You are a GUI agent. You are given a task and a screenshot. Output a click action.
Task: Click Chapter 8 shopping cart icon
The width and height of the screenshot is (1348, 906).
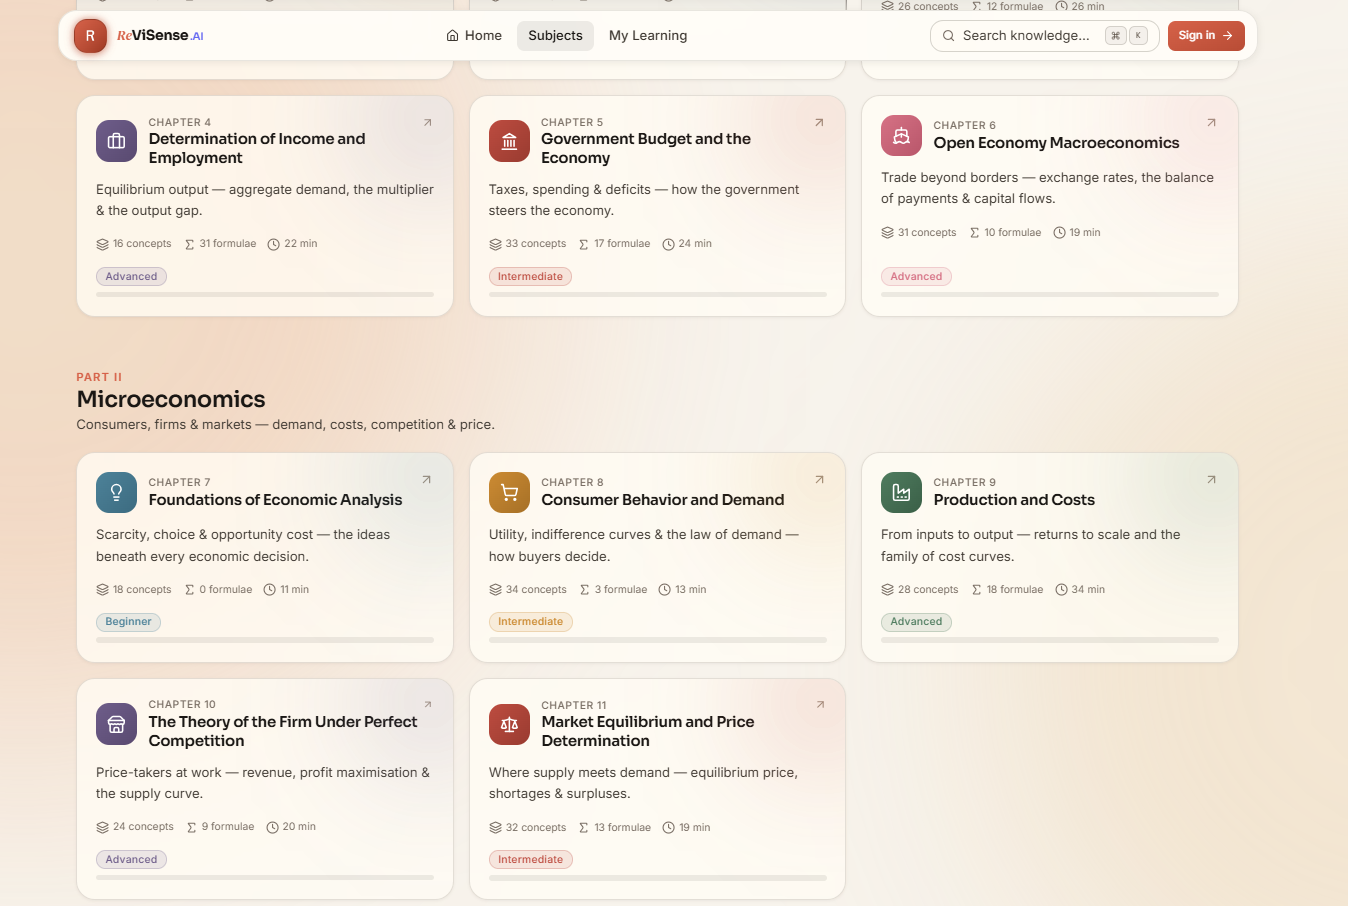(509, 492)
